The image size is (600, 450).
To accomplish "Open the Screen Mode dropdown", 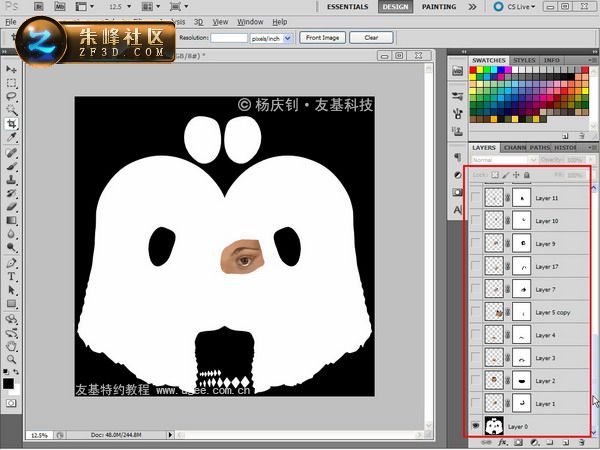I will 179,7.
